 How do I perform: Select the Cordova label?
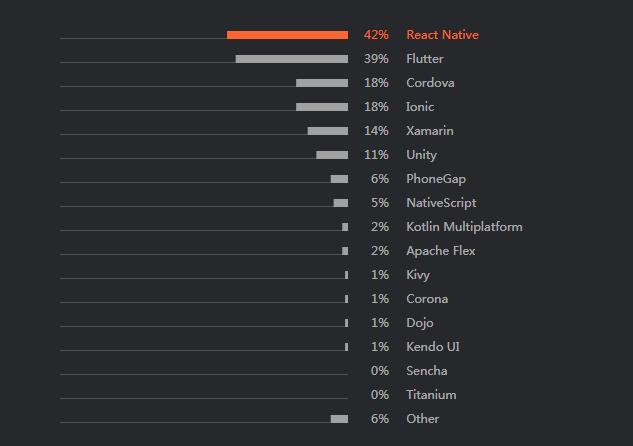coord(430,83)
